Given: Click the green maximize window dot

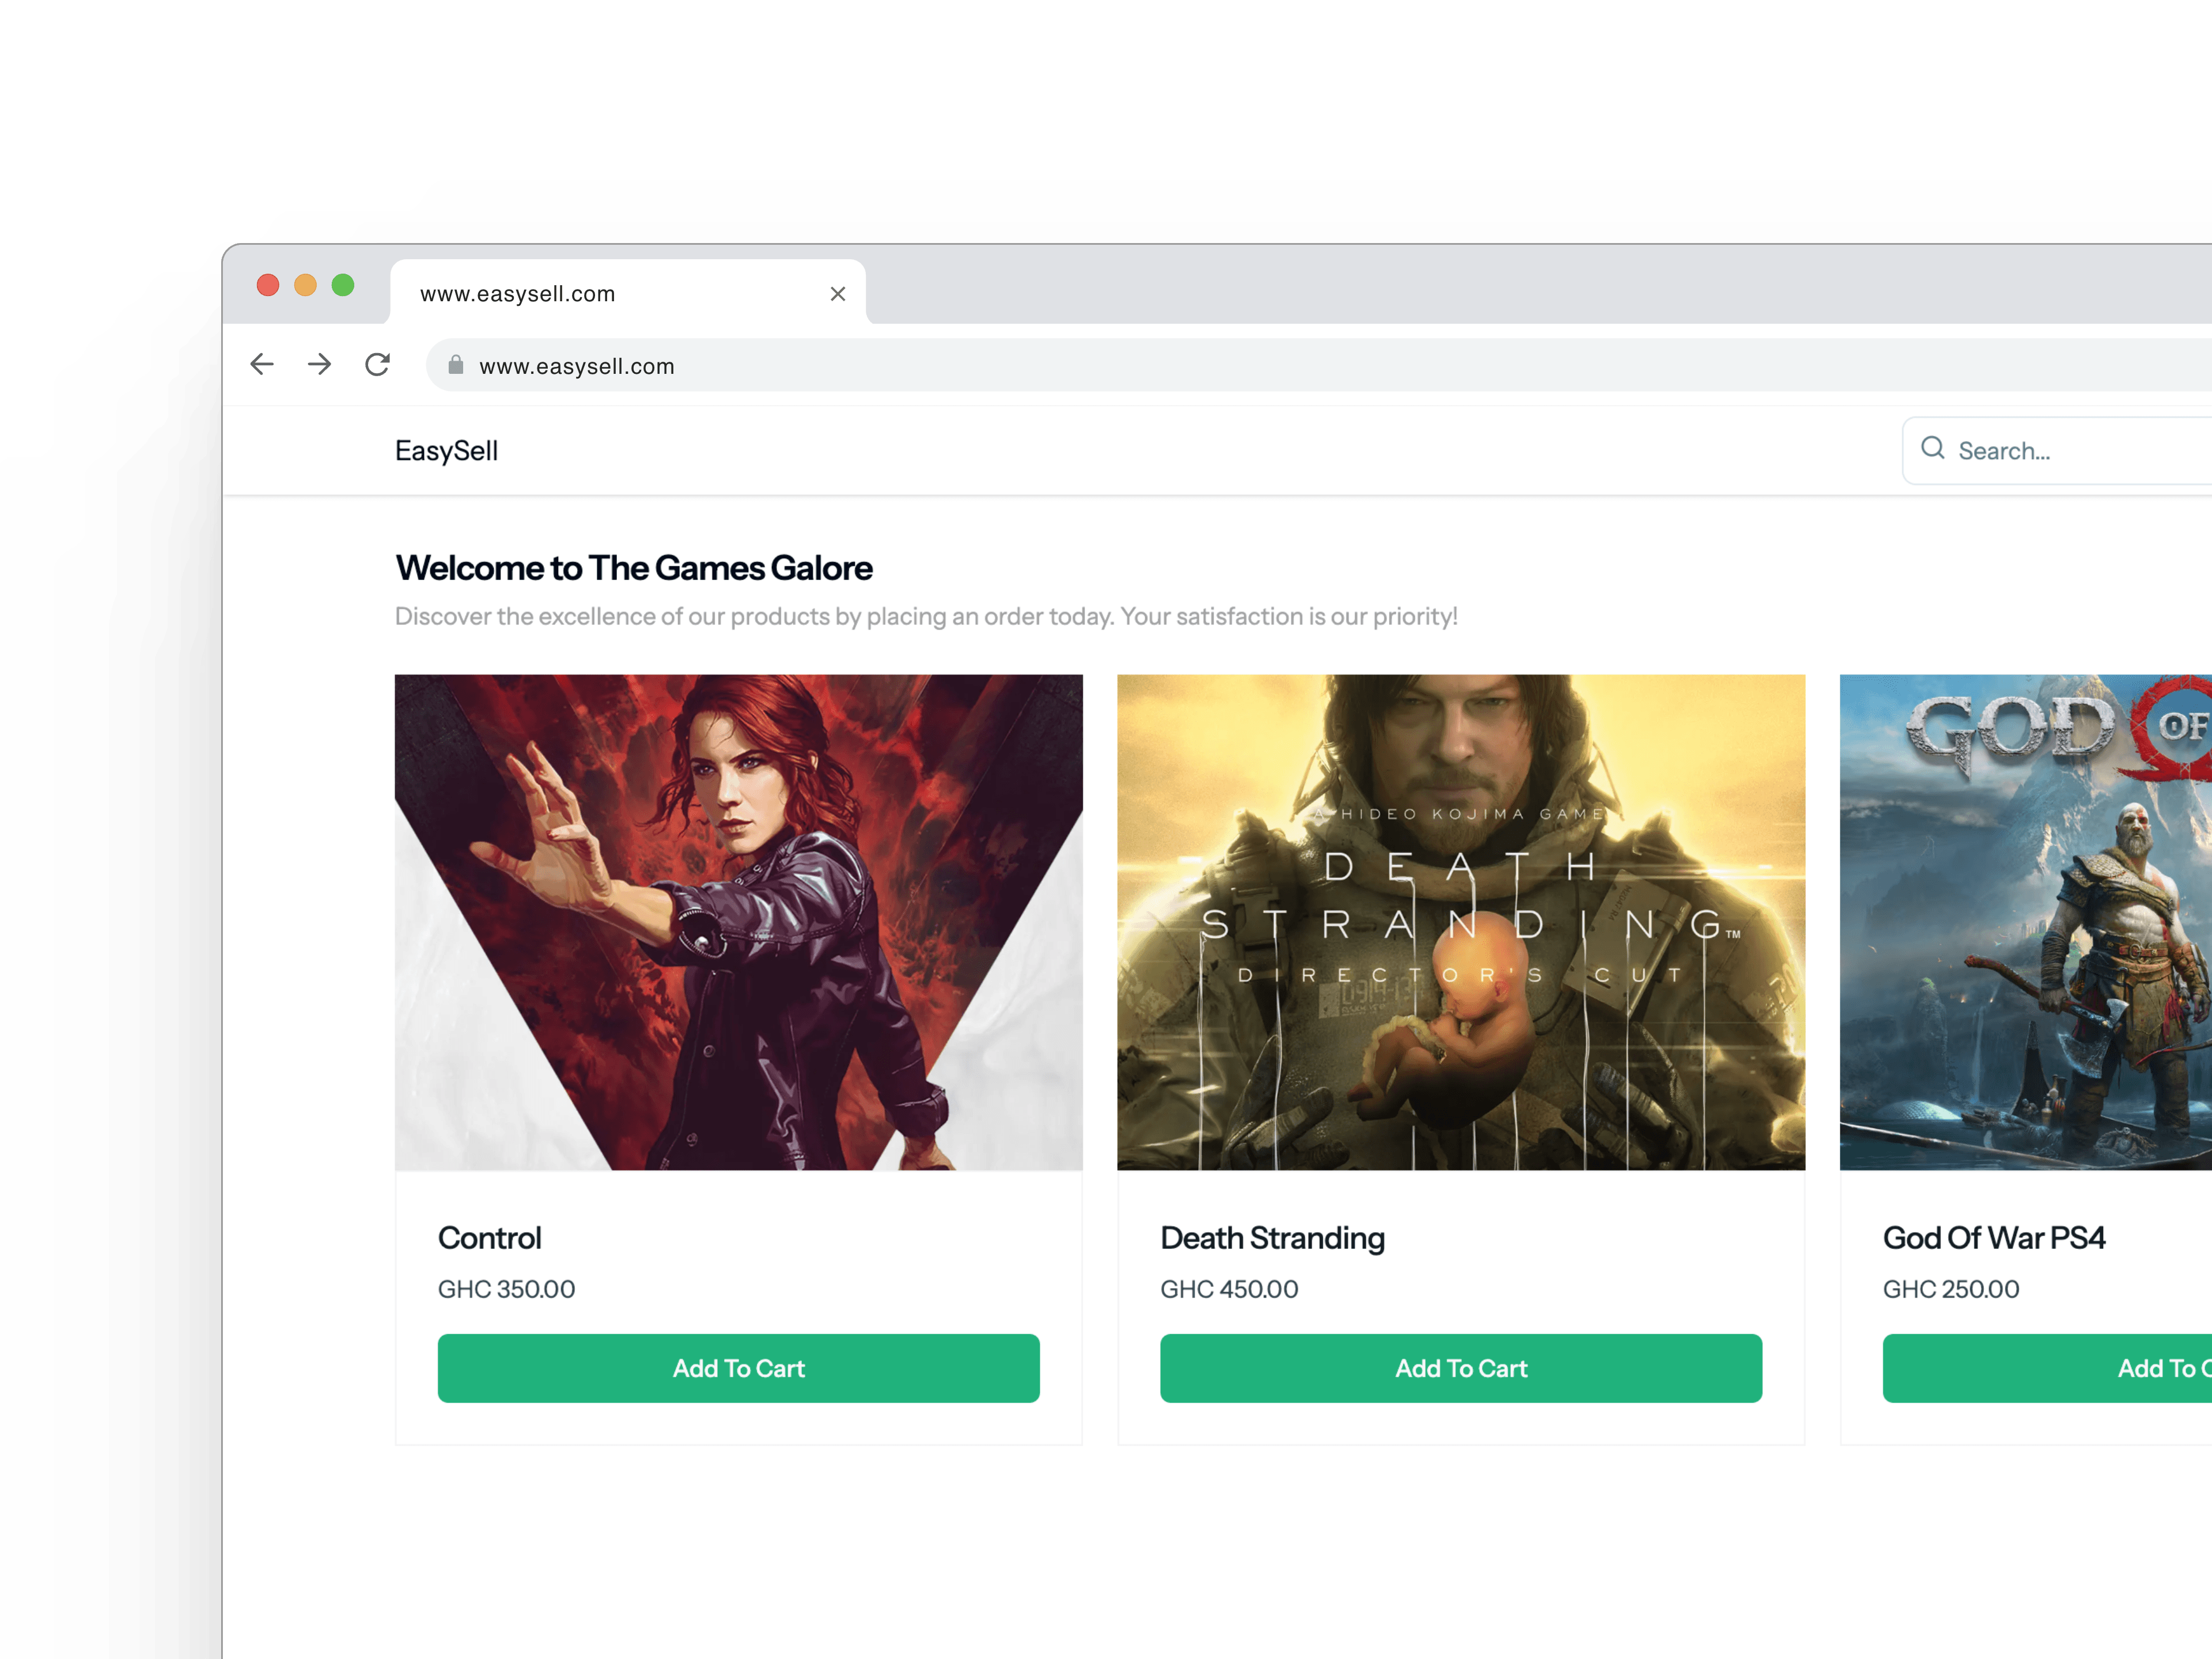Looking at the screenshot, I should pyautogui.click(x=343, y=286).
